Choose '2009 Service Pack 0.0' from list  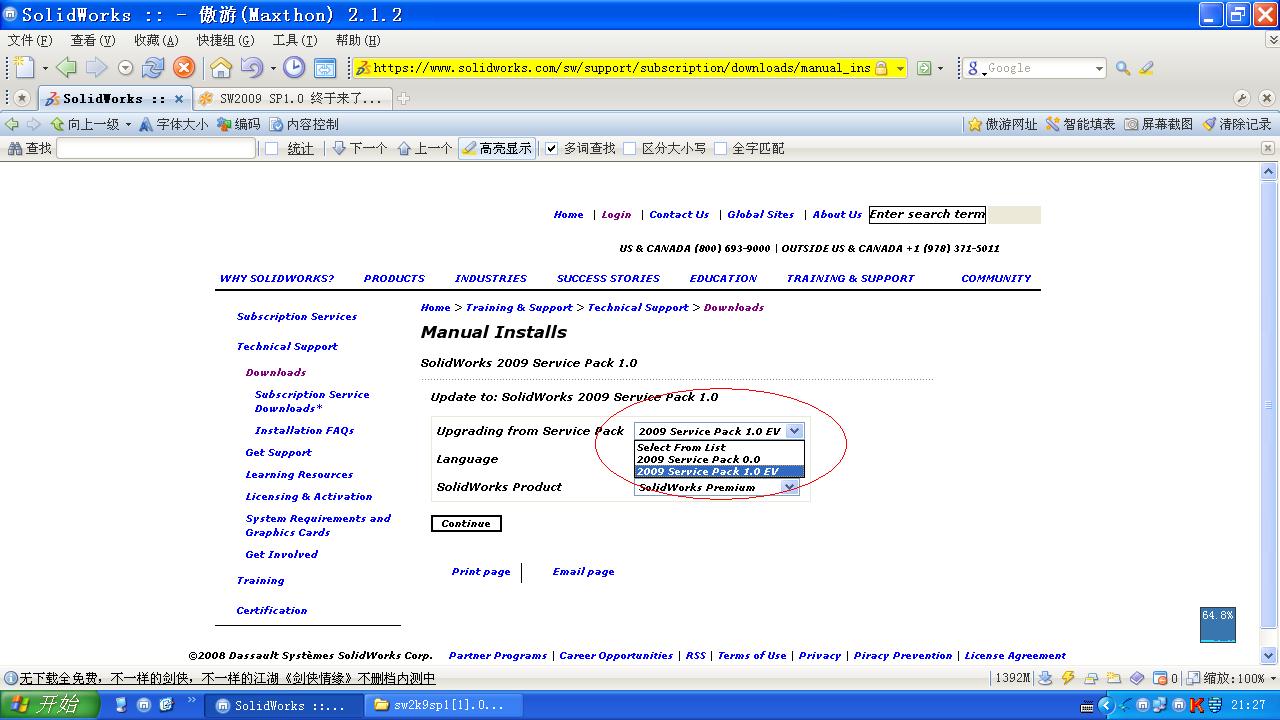click(719, 460)
